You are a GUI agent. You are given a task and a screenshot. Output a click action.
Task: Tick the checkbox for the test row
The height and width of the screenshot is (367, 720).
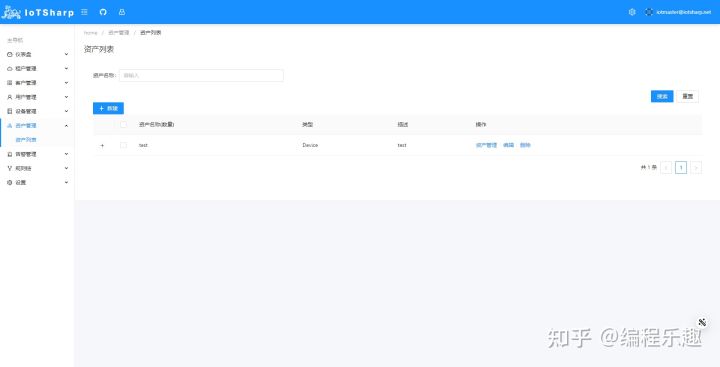click(x=123, y=145)
